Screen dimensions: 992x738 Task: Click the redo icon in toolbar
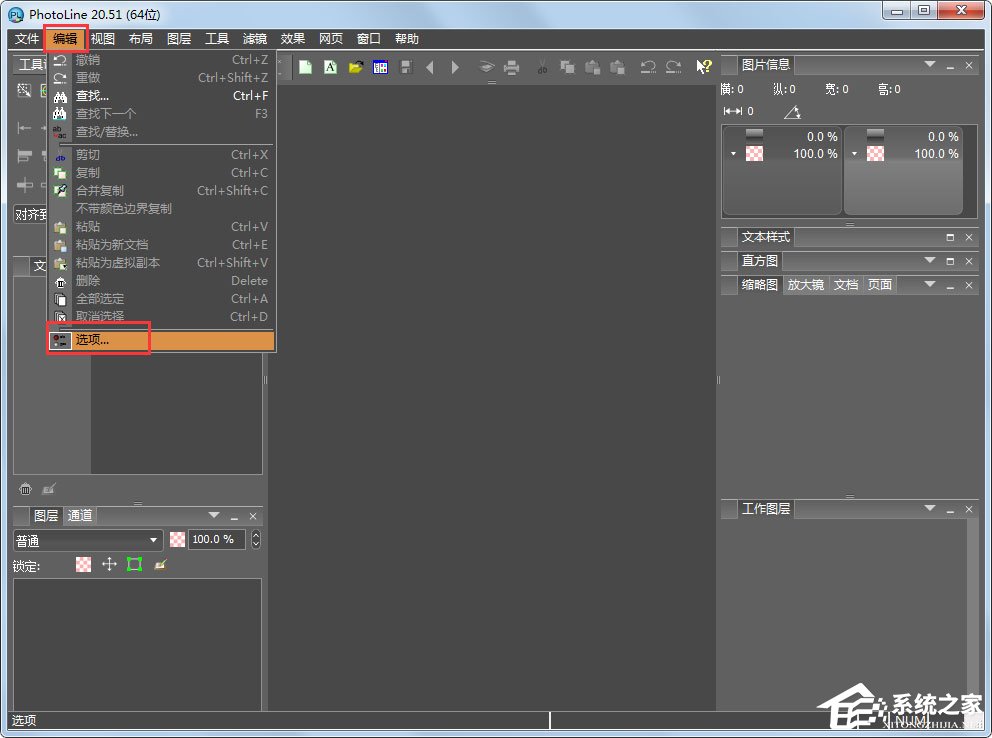(673, 67)
